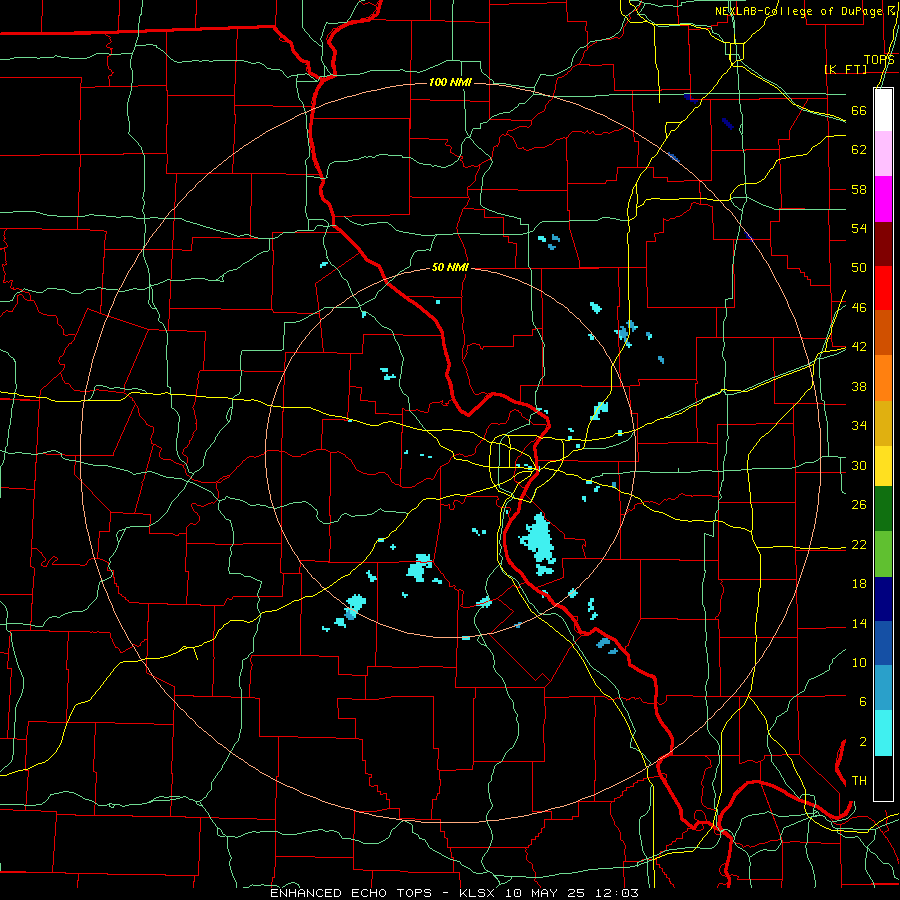Image resolution: width=900 pixels, height=900 pixels.
Task: Pick the burnt orange legend band
Action: (883, 333)
